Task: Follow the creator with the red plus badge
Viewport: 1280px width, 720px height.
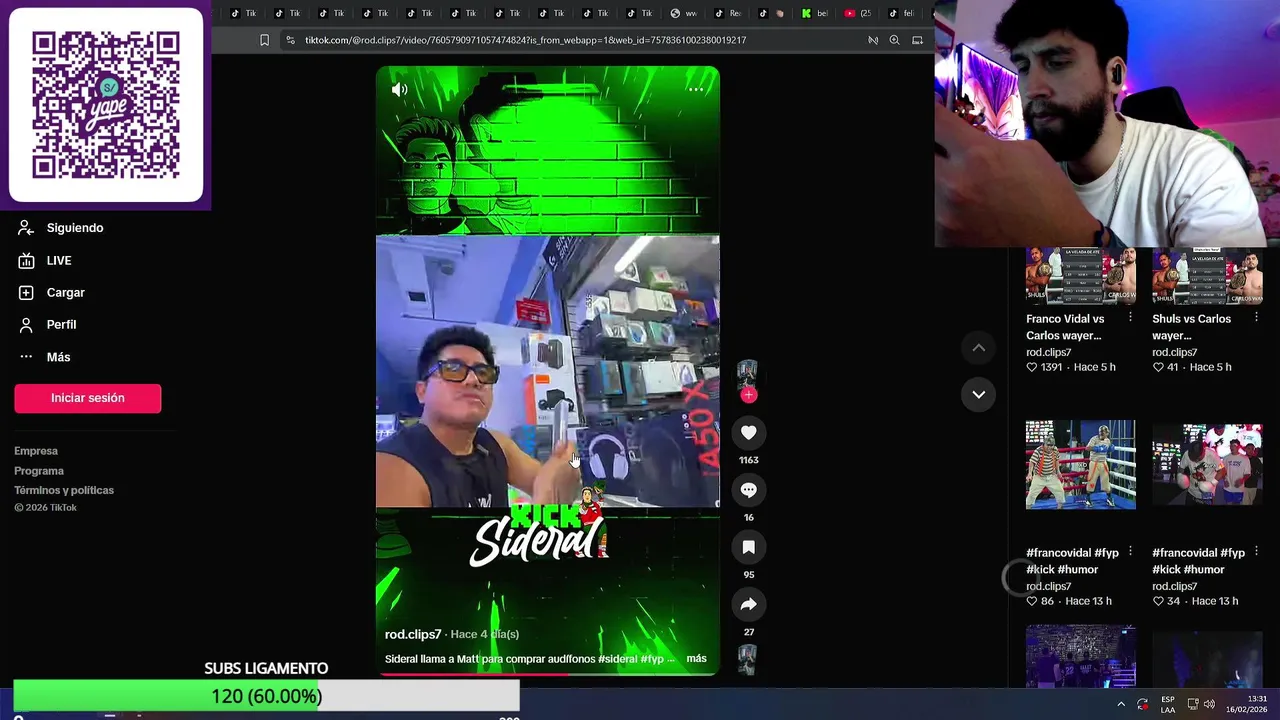Action: coord(748,395)
